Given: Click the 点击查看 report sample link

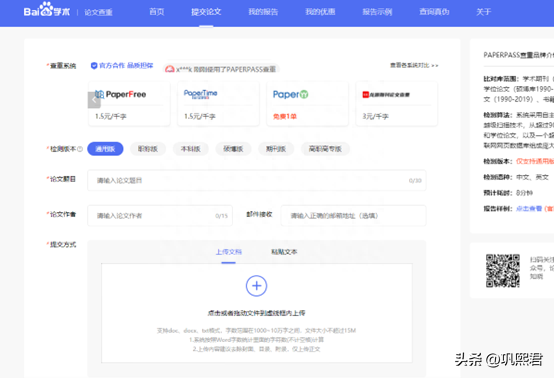Looking at the screenshot, I should tap(529, 208).
